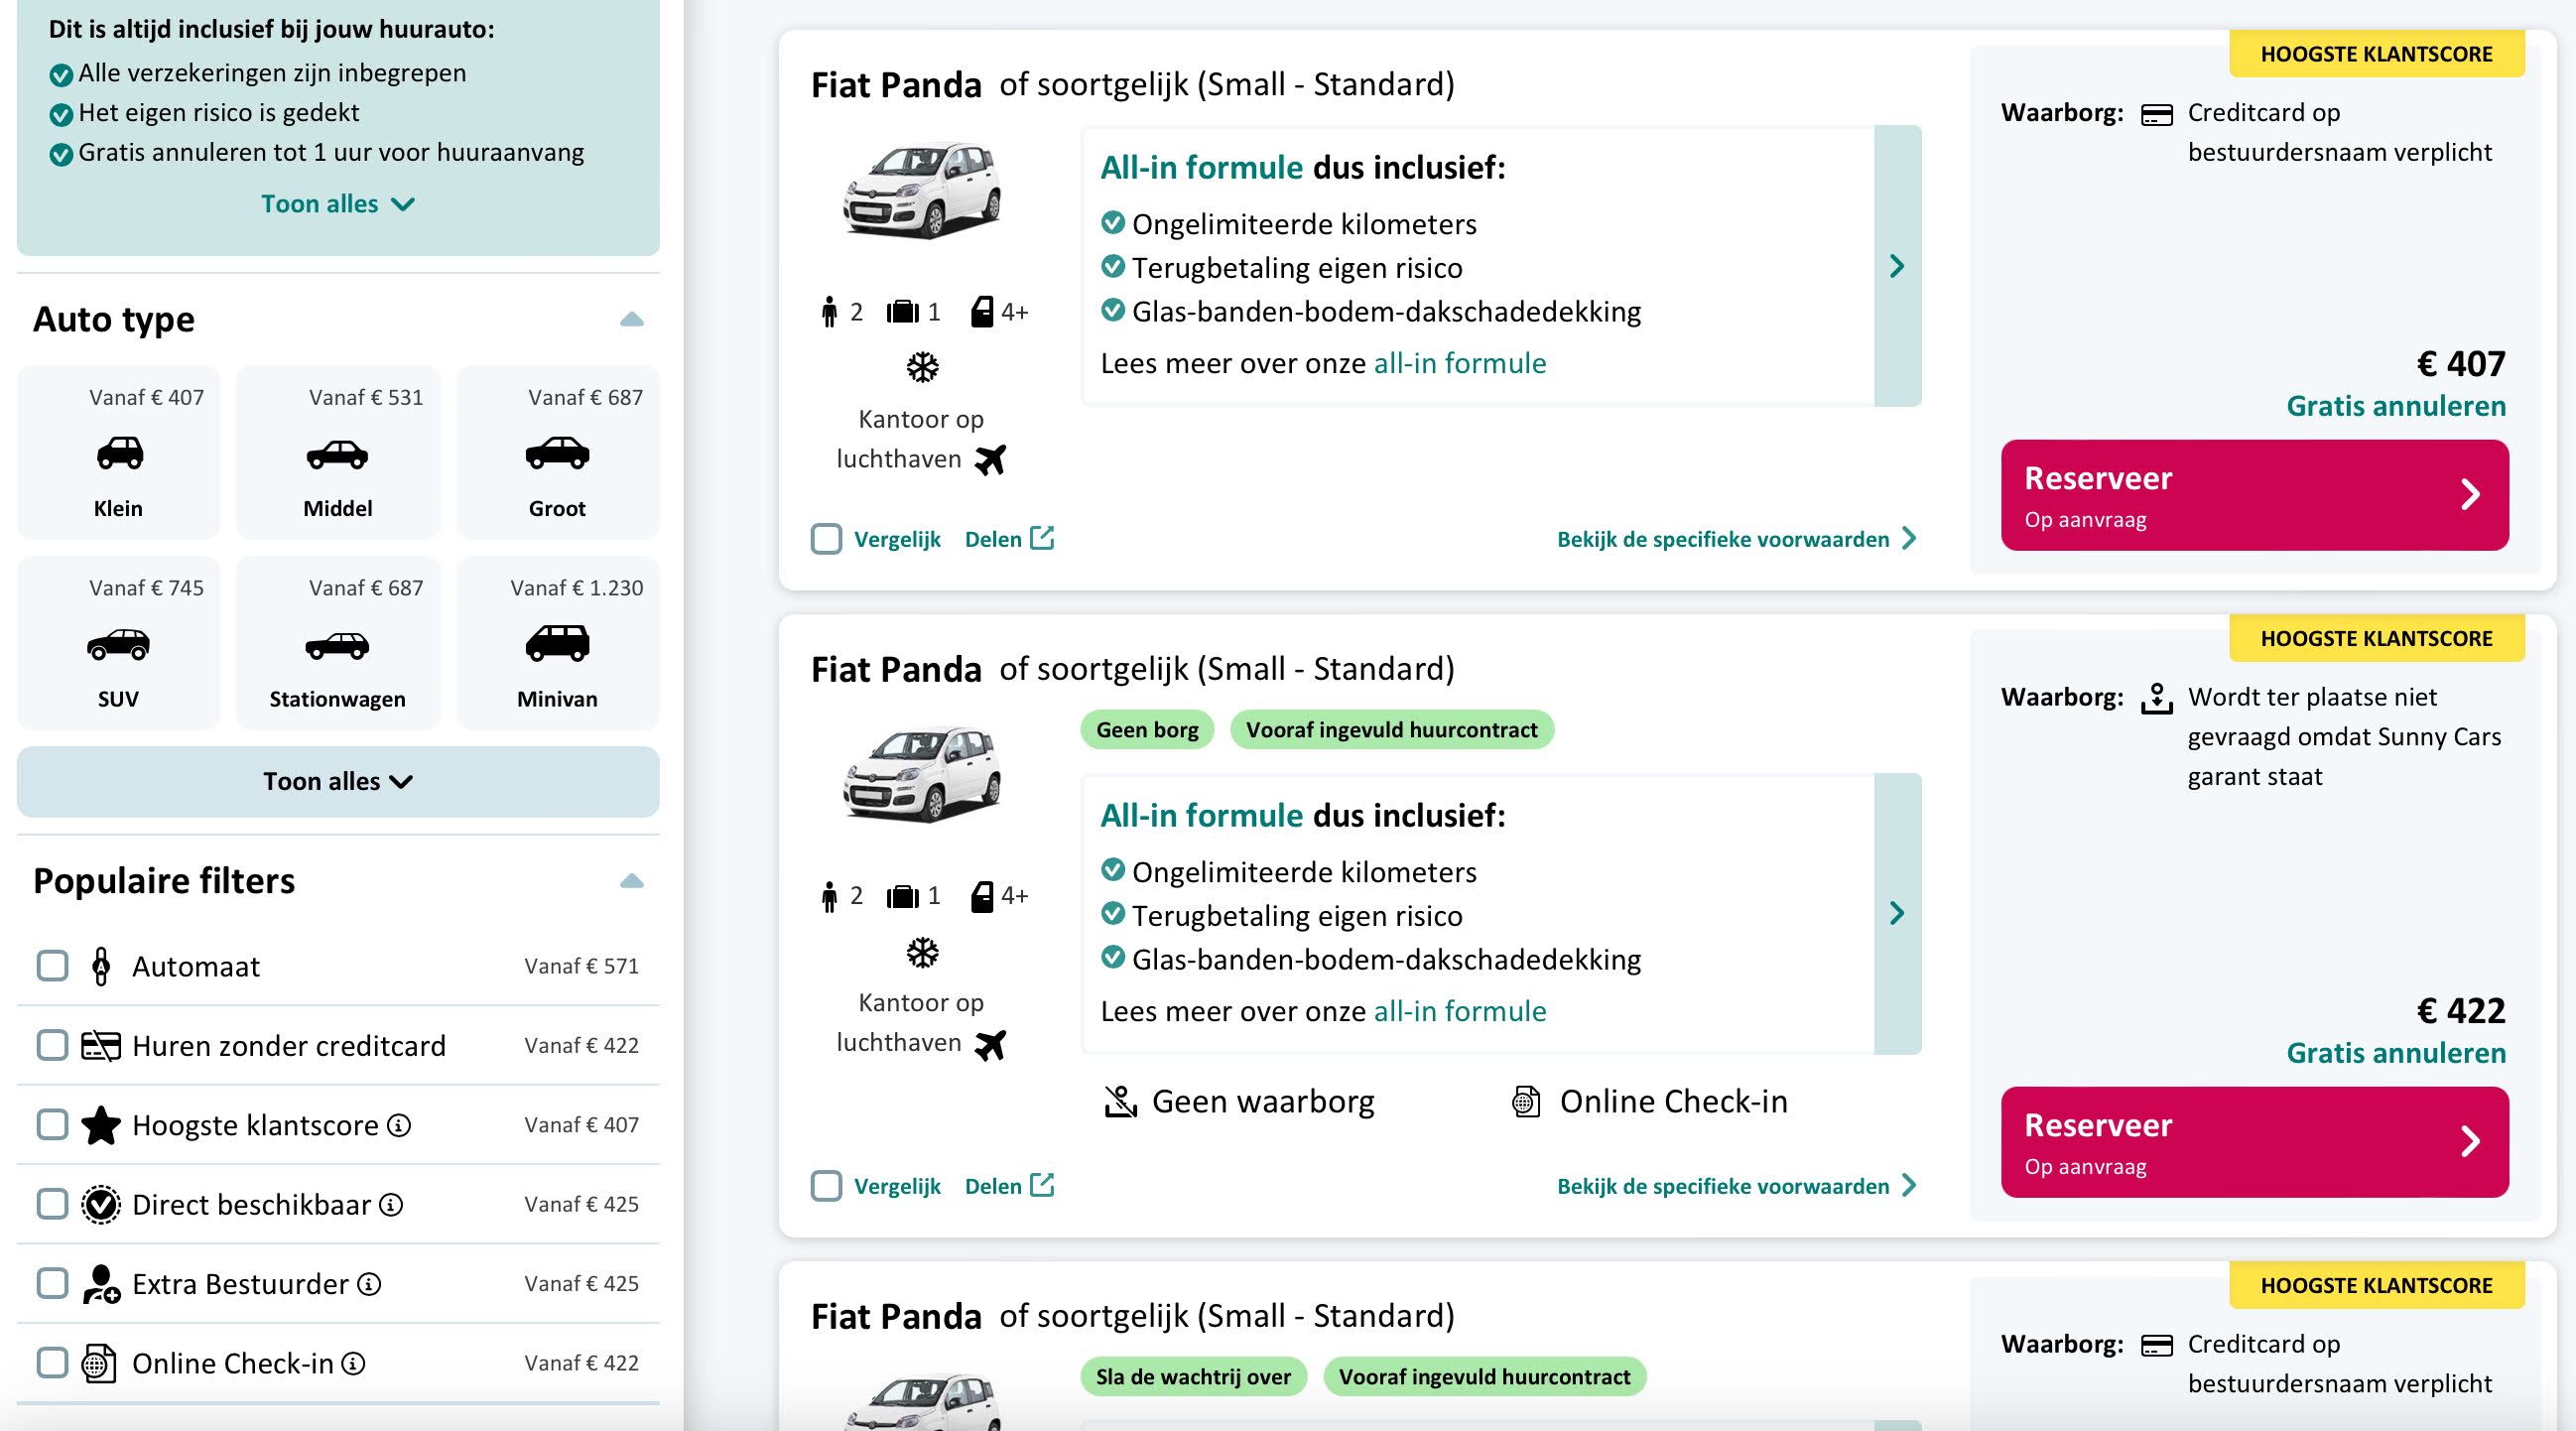Open info icon next to Extra Bestuurder
Viewport: 2576px width, 1431px height.
point(369,1284)
